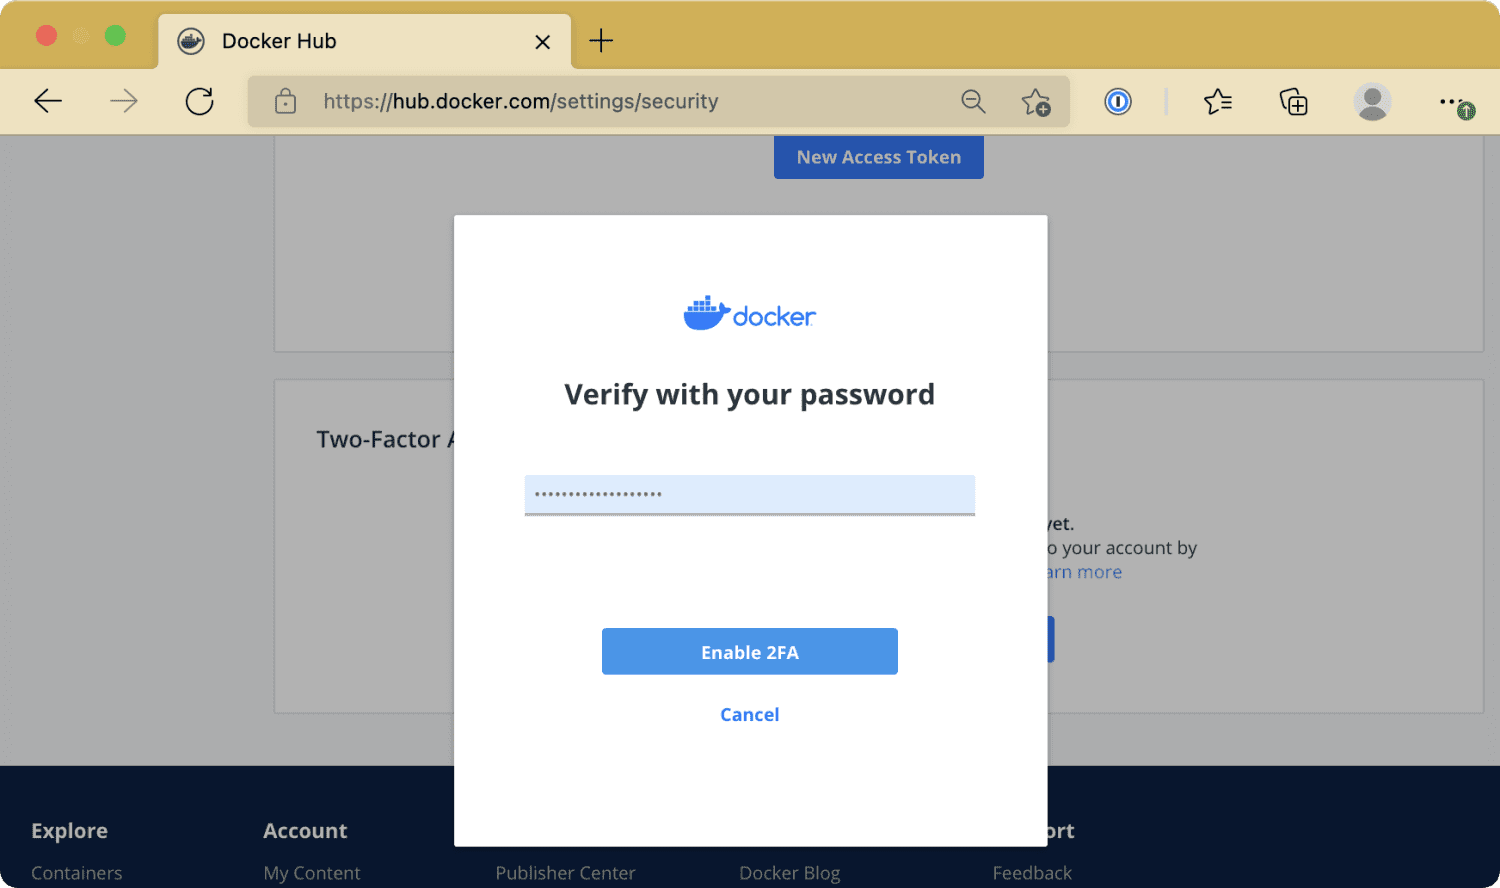Add page to favorites with star-plus icon
Screen dimensions: 1500x888
(x=1036, y=102)
